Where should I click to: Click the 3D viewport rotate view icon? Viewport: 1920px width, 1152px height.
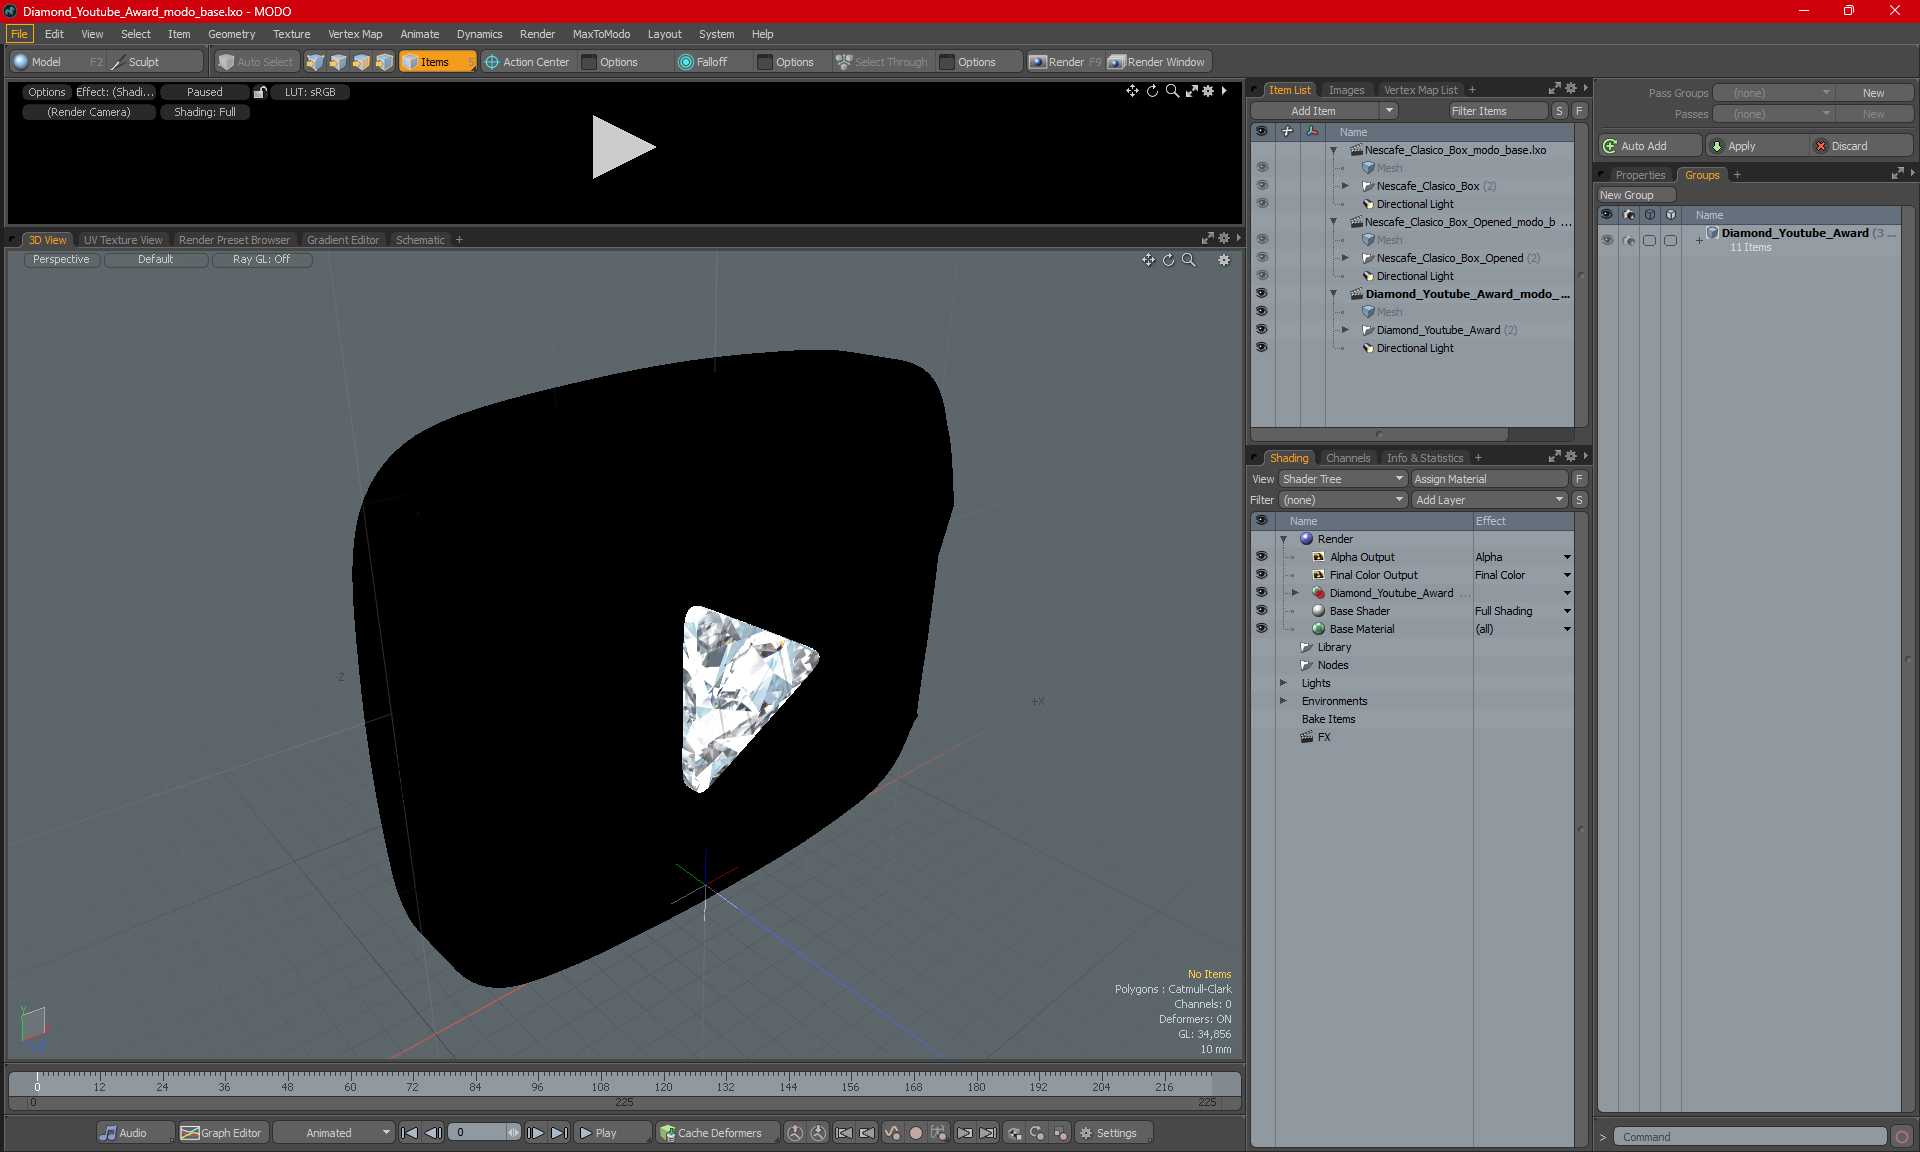(x=1168, y=260)
